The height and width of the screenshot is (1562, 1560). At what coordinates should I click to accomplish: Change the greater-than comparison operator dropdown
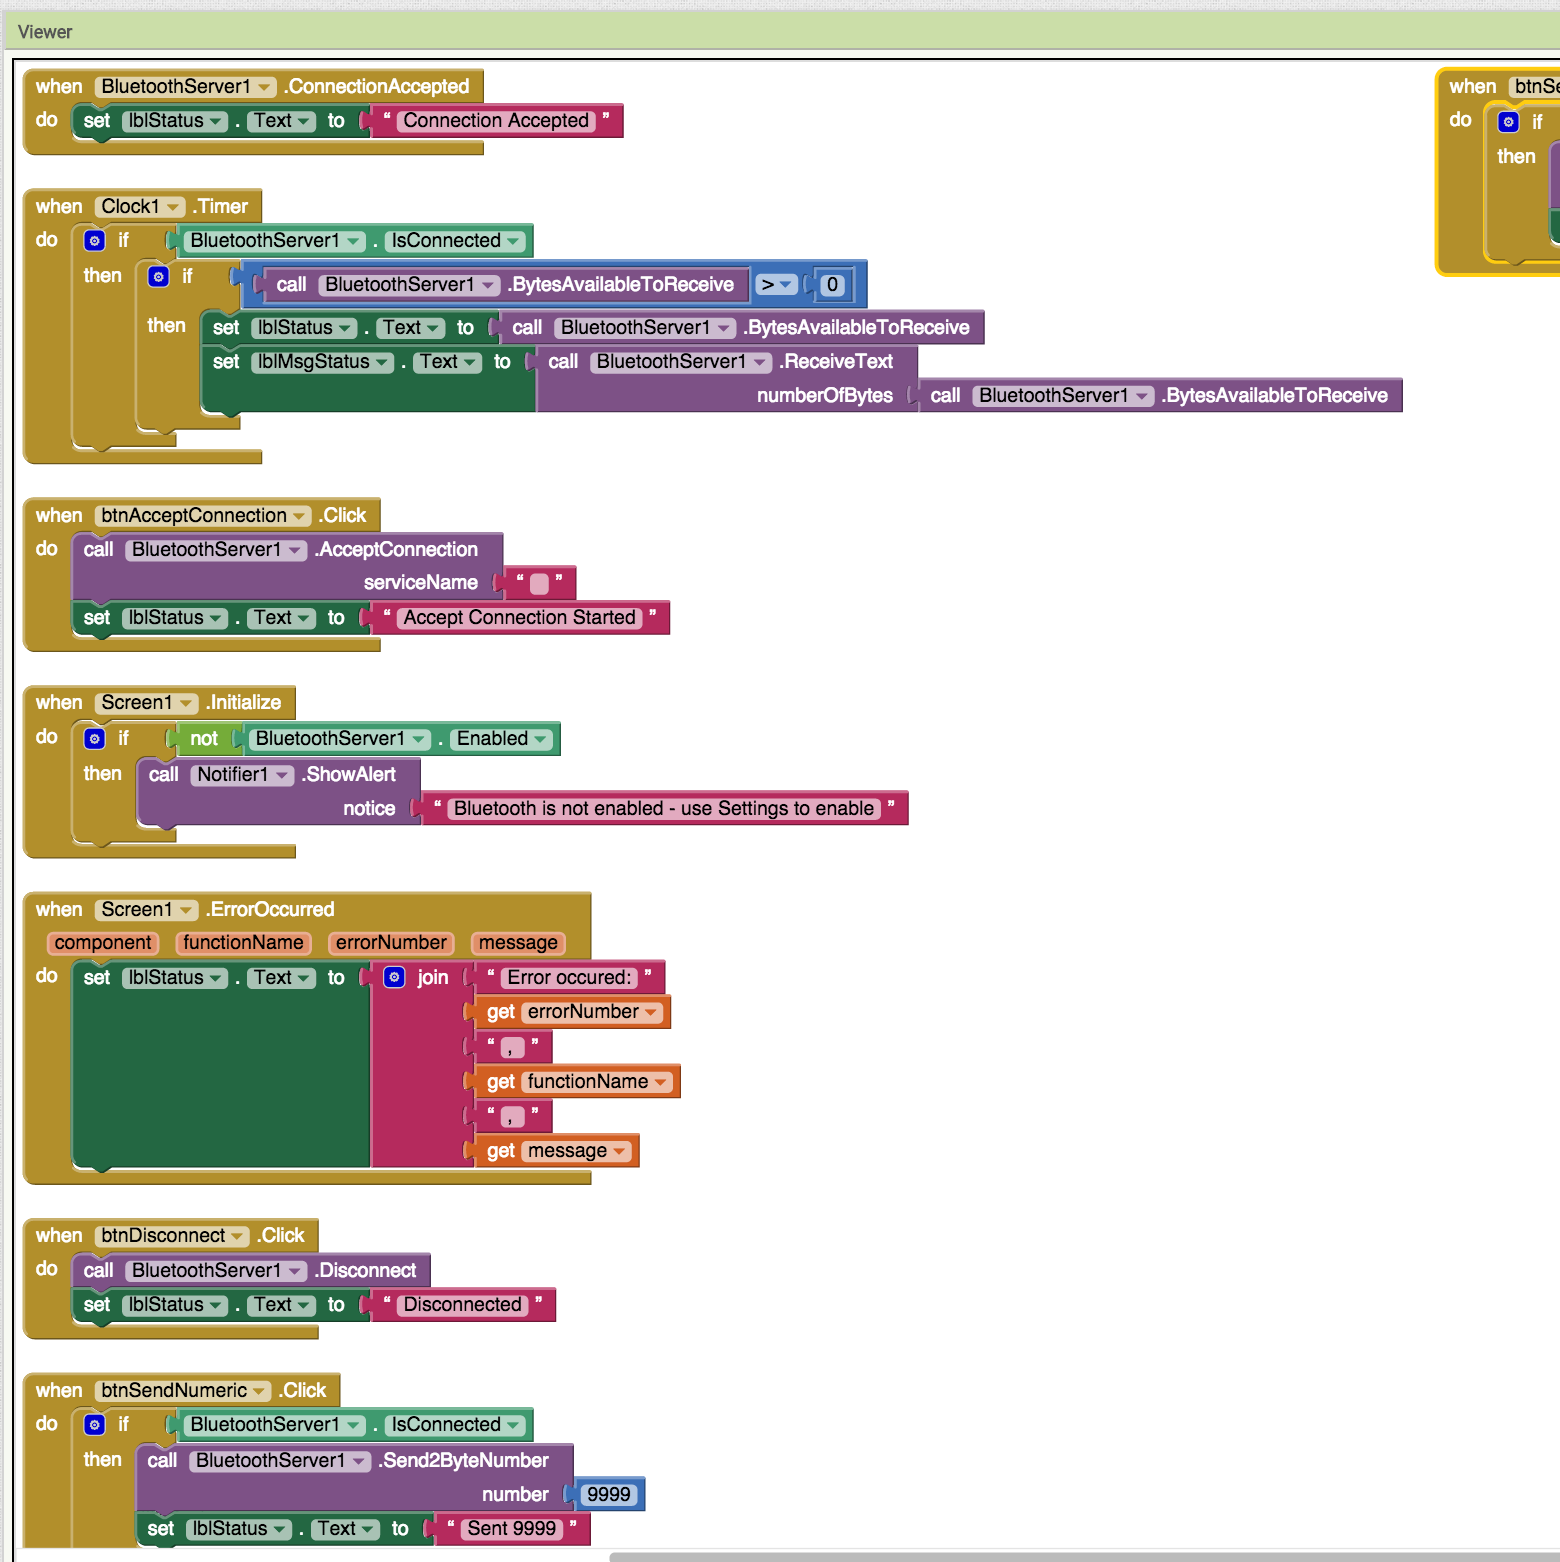point(776,285)
